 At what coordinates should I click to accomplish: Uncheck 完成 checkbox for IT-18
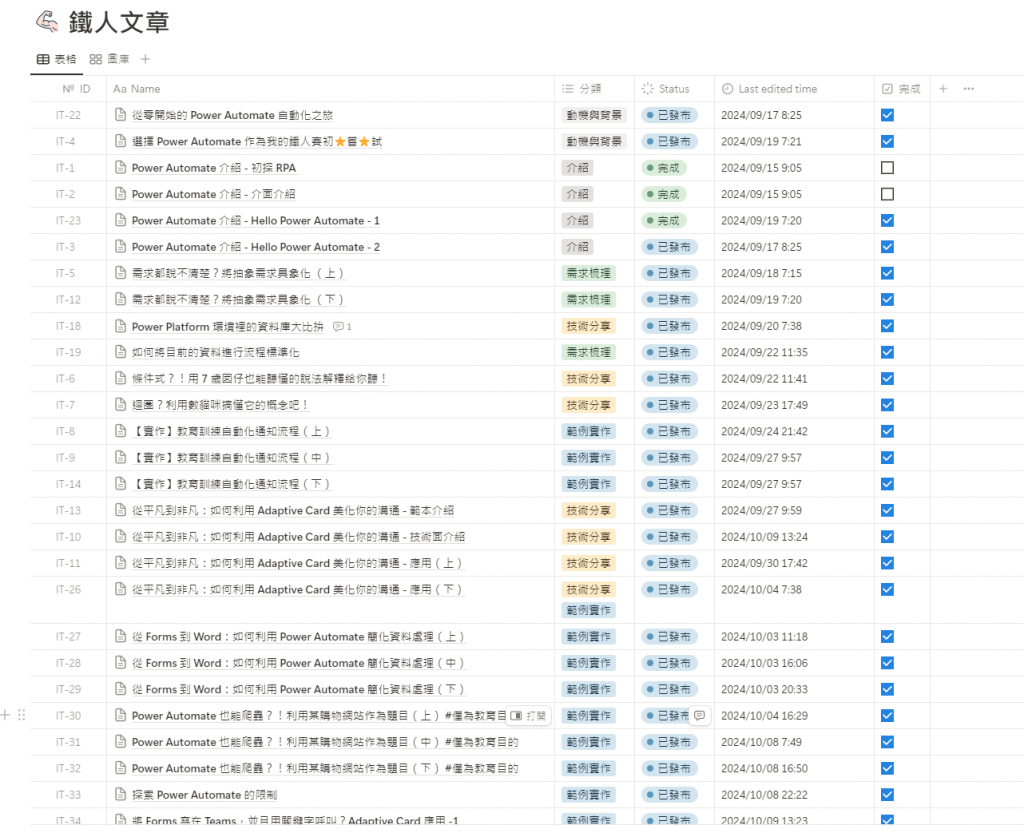pyautogui.click(x=887, y=326)
